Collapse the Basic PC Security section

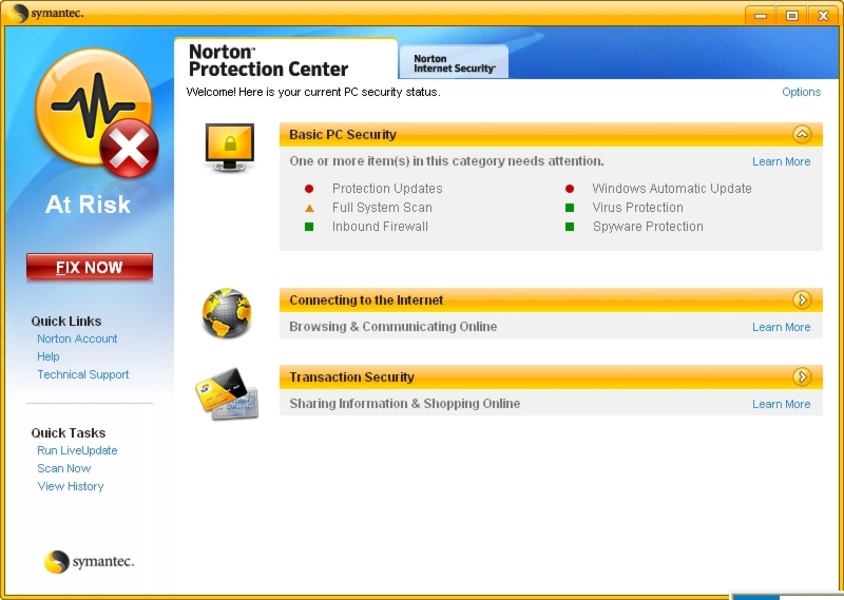click(x=802, y=134)
